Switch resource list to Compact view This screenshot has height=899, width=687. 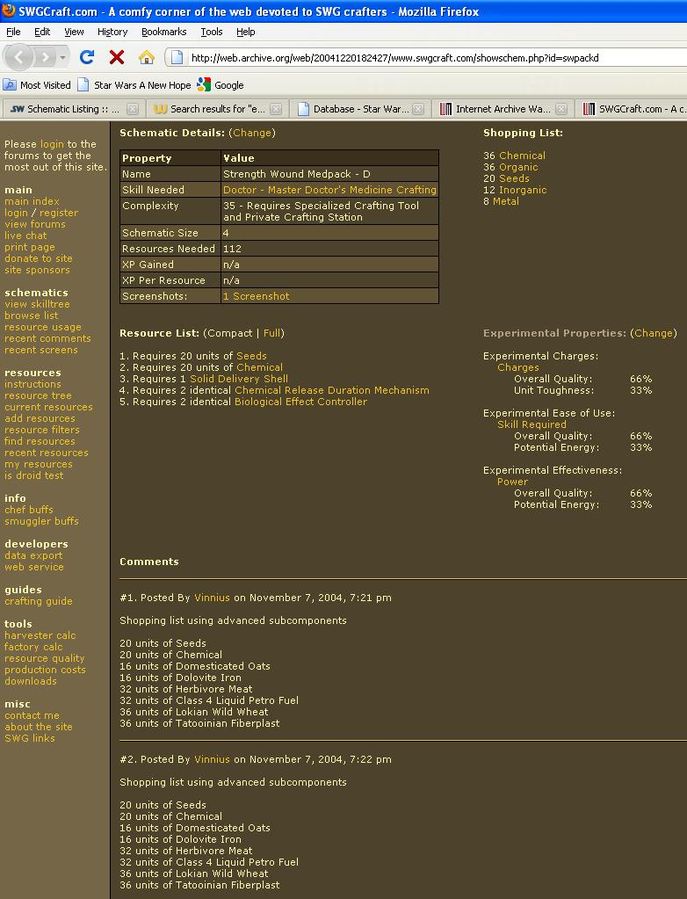[230, 333]
